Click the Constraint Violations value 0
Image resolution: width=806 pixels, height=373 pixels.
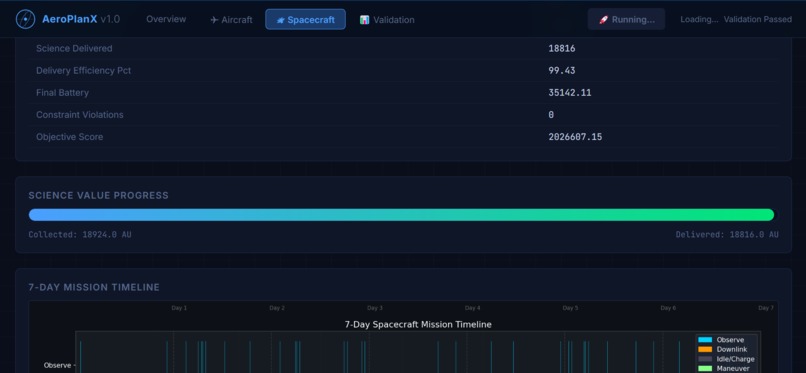pyautogui.click(x=551, y=115)
